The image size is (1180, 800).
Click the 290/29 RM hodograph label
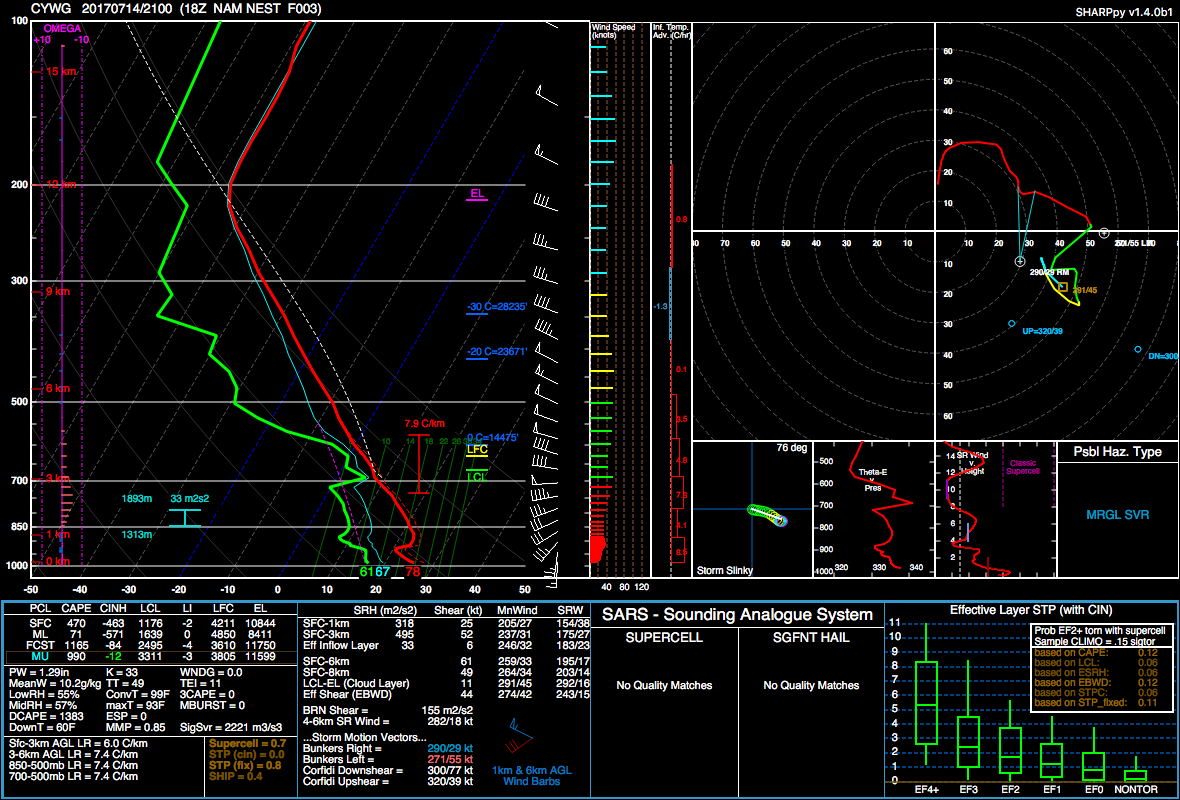[1049, 272]
